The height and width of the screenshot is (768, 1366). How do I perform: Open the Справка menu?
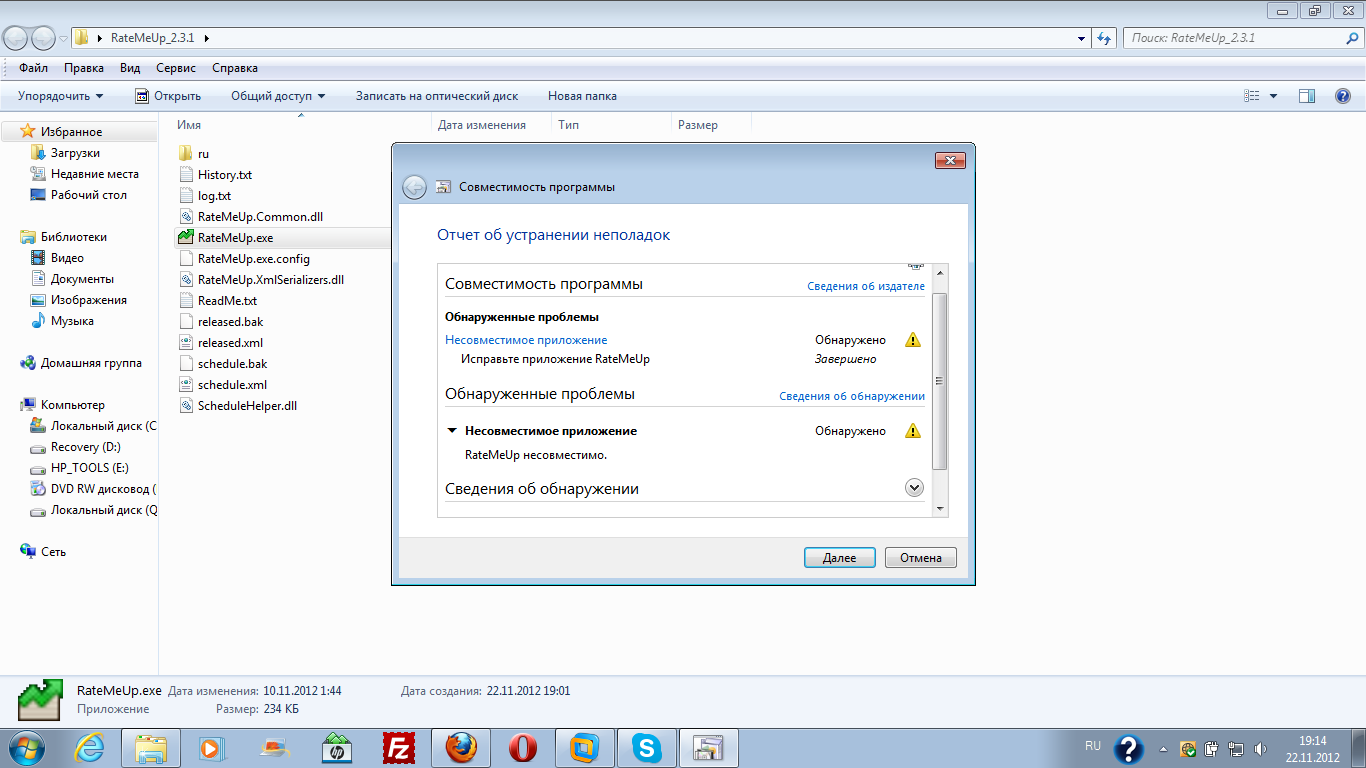coord(235,68)
